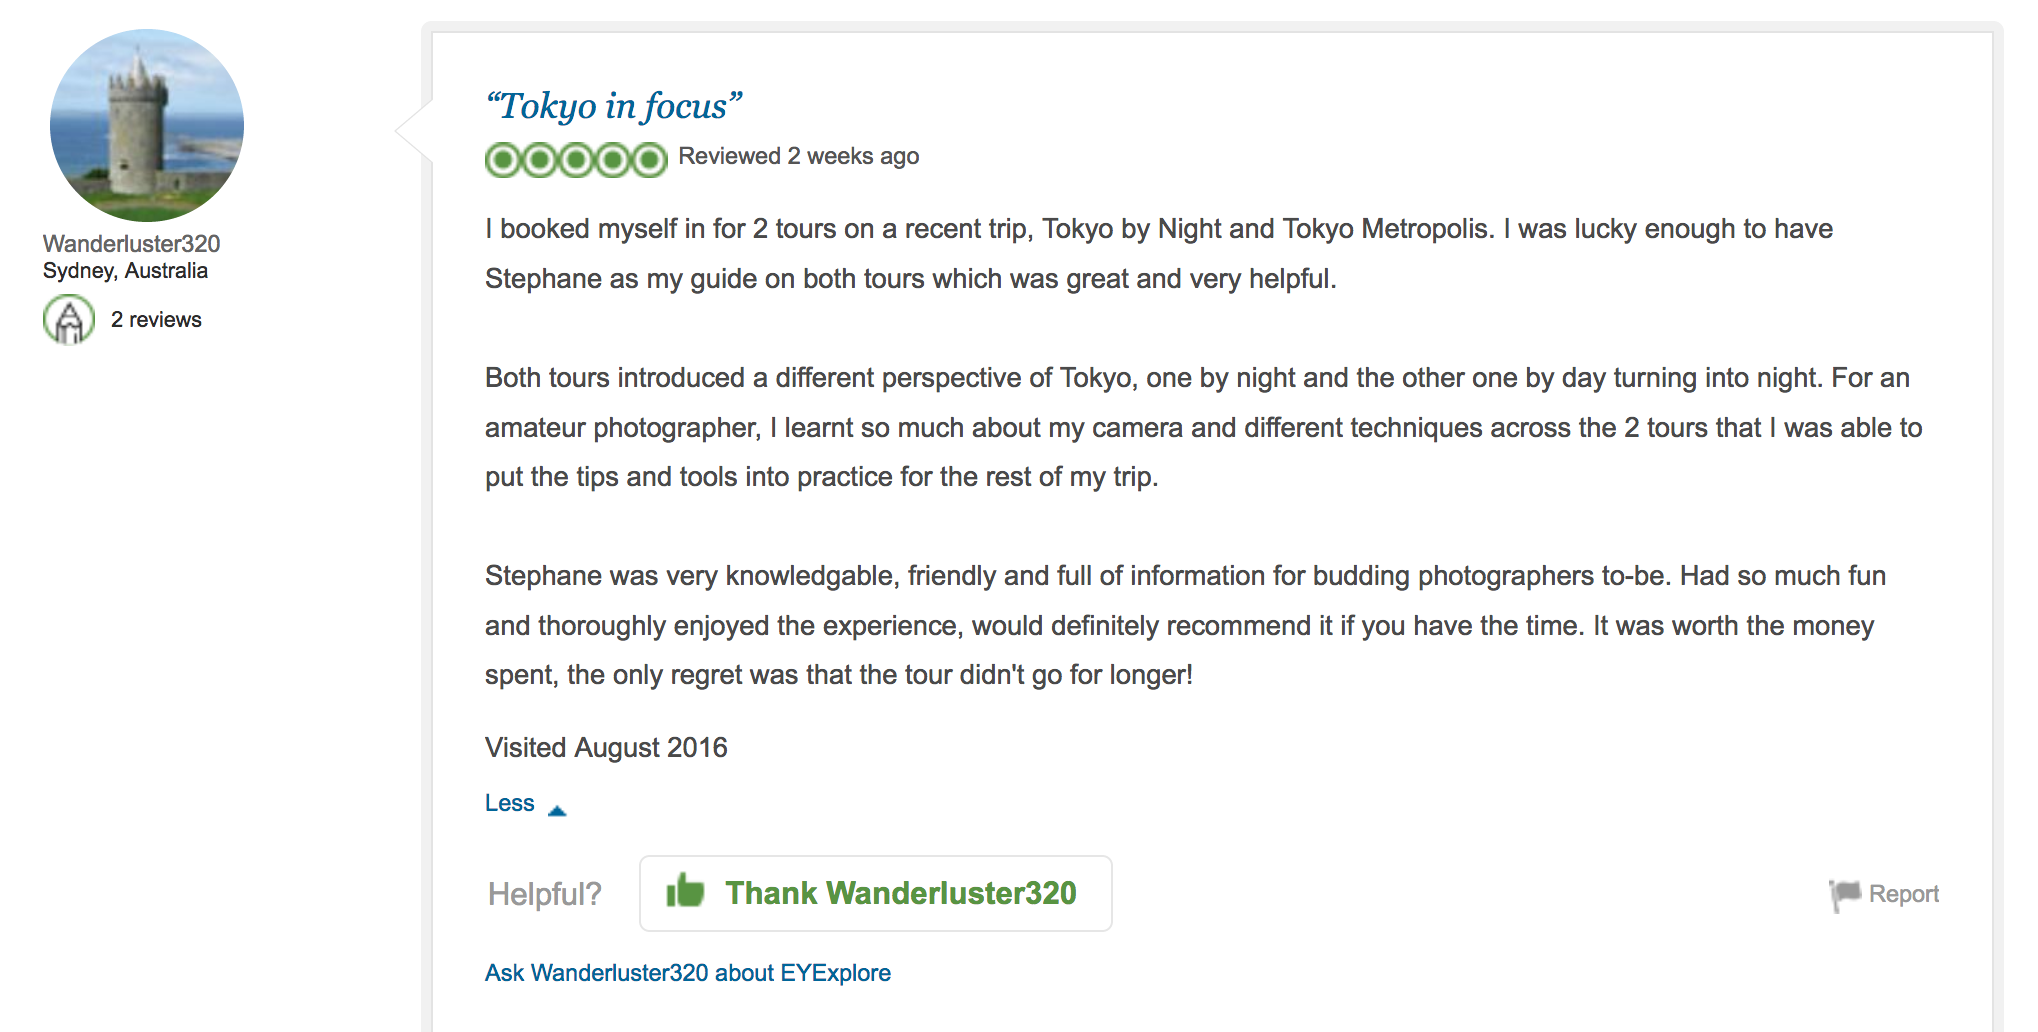
Task: Click the "Sydney, Australia" location text
Action: coord(125,271)
